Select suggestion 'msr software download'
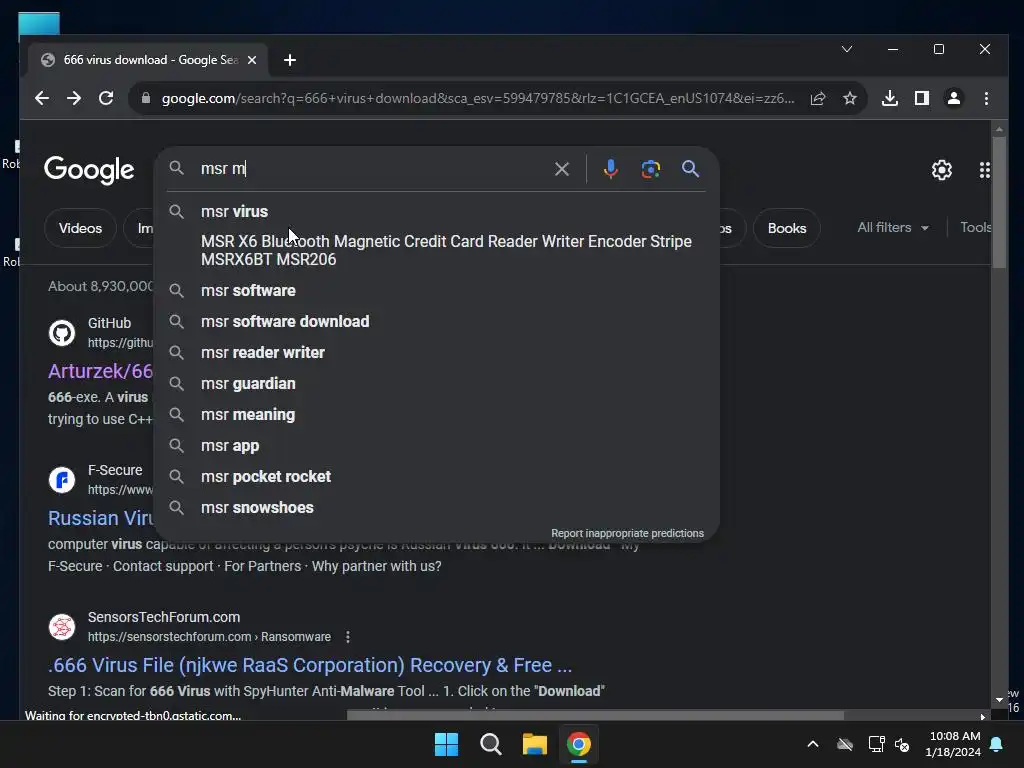 click(x=436, y=321)
